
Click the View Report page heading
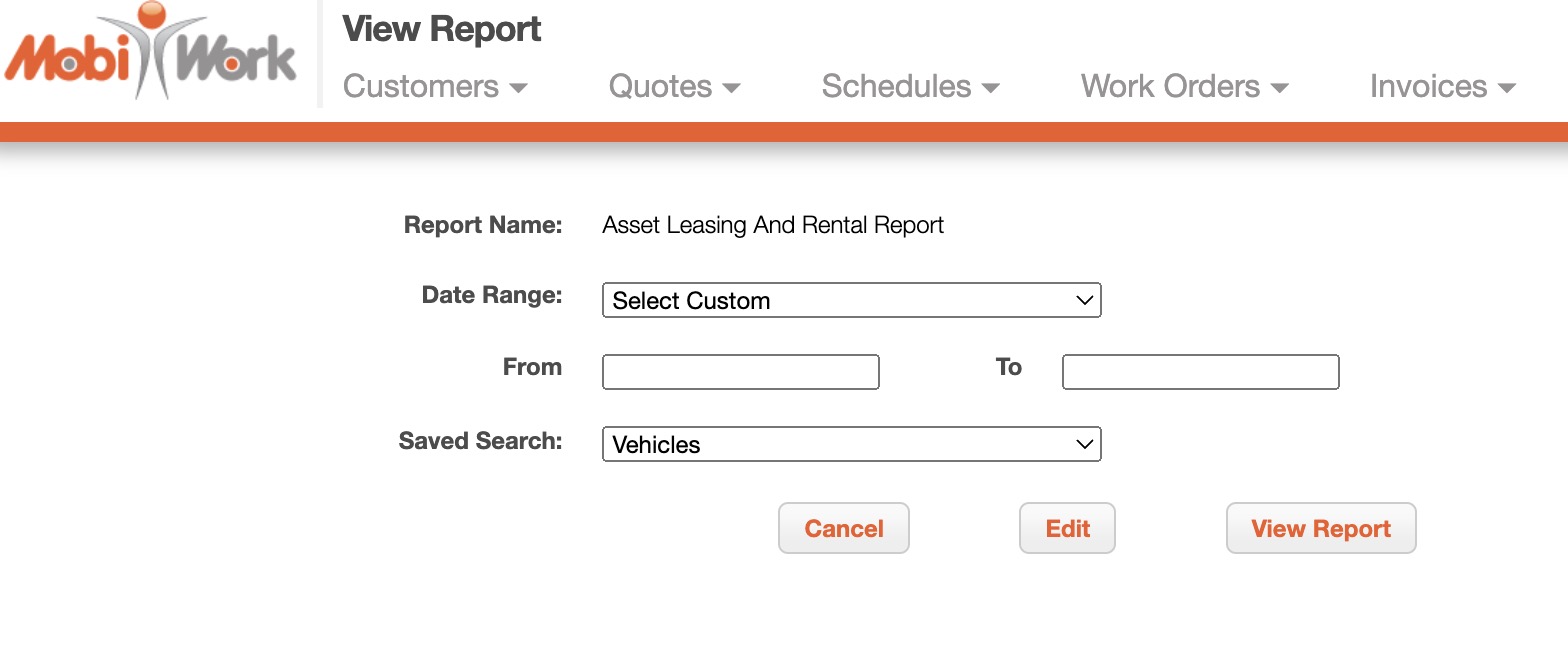click(x=441, y=30)
